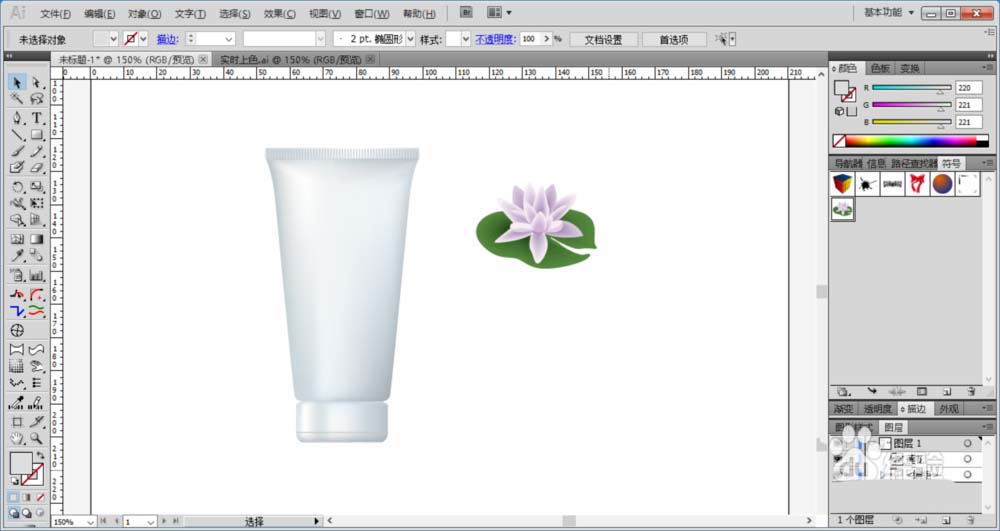Image resolution: width=1000 pixels, height=531 pixels.
Task: Select the red ribbon symbol thumbnail
Action: 917,184
